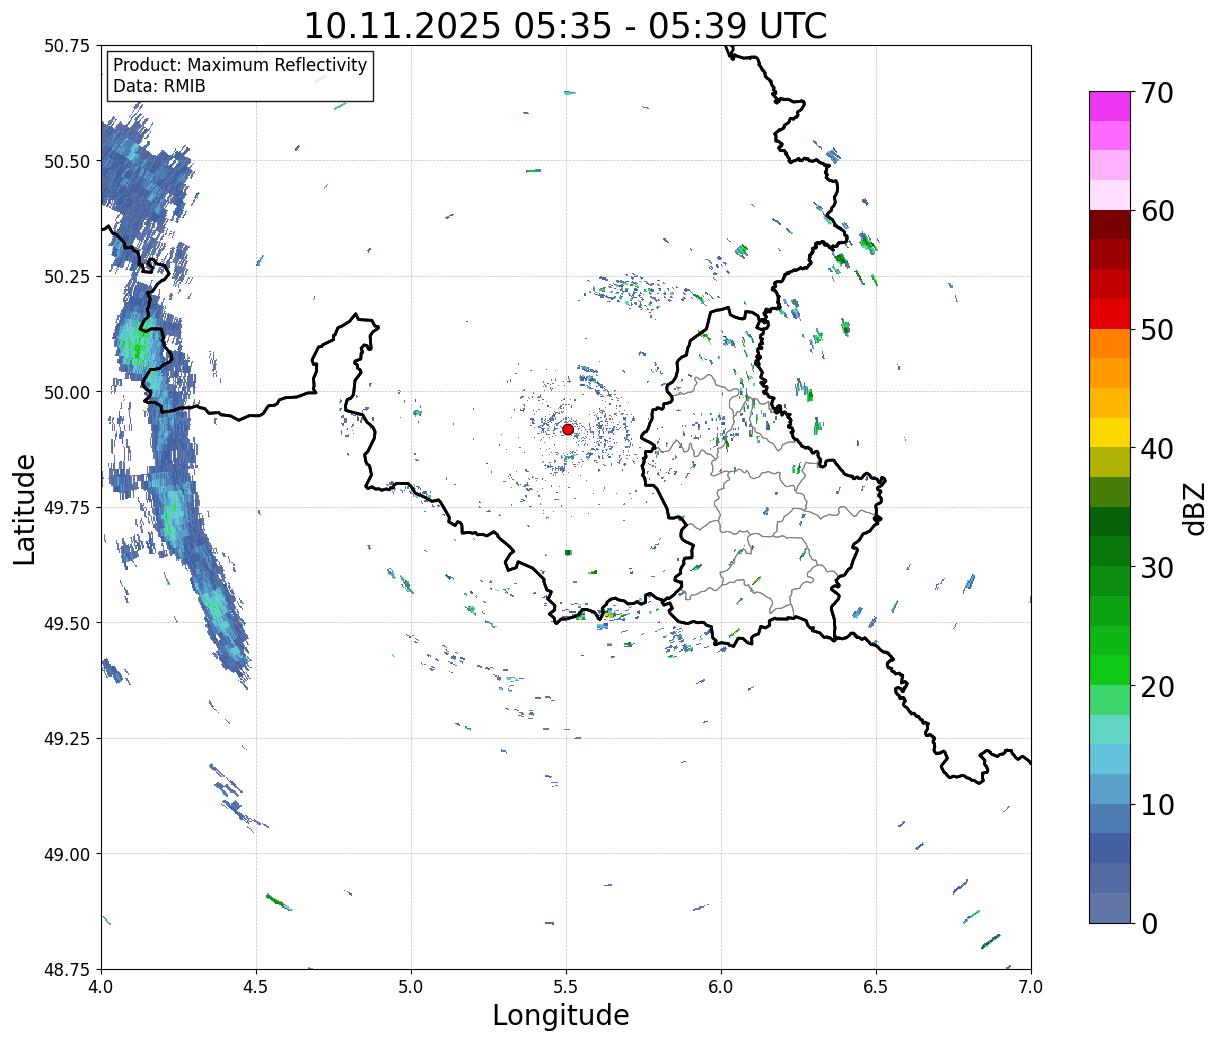Click the 60 tick label on colorbar

(x=1156, y=211)
